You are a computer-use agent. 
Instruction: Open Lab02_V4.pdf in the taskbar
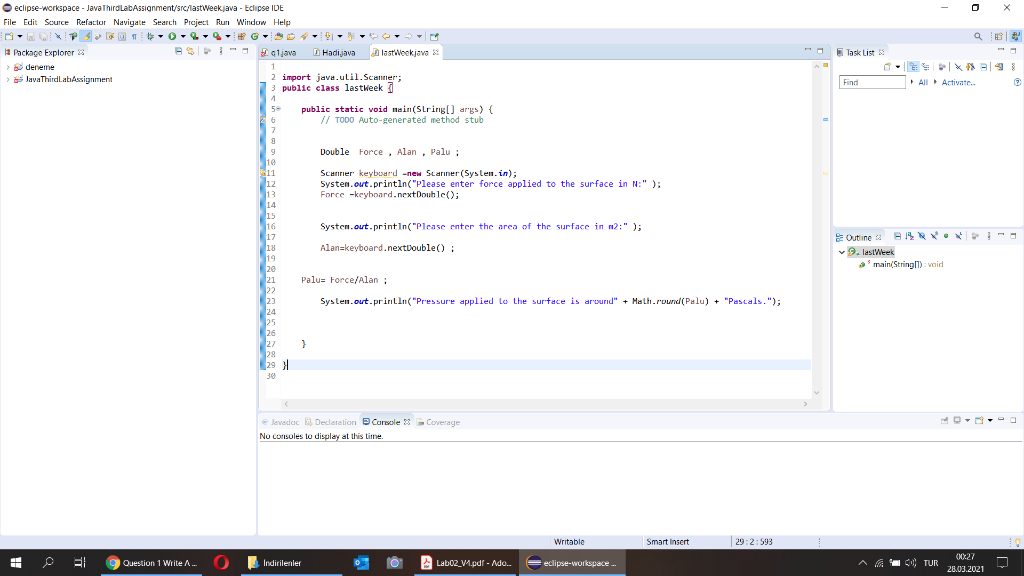point(466,562)
